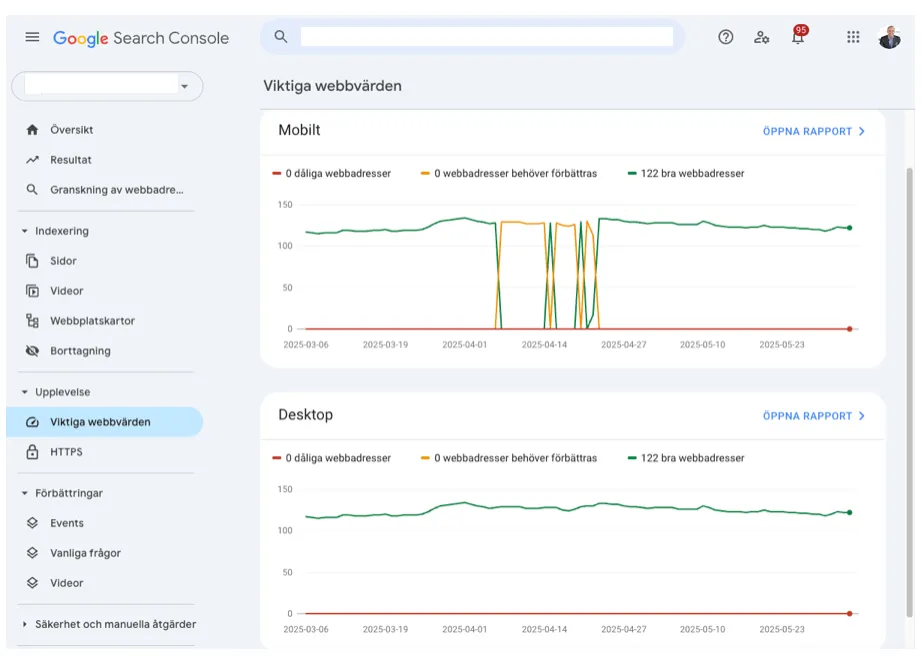This screenshot has width=922, height=658.
Task: Click the Google Search Console logo
Action: coord(141,38)
